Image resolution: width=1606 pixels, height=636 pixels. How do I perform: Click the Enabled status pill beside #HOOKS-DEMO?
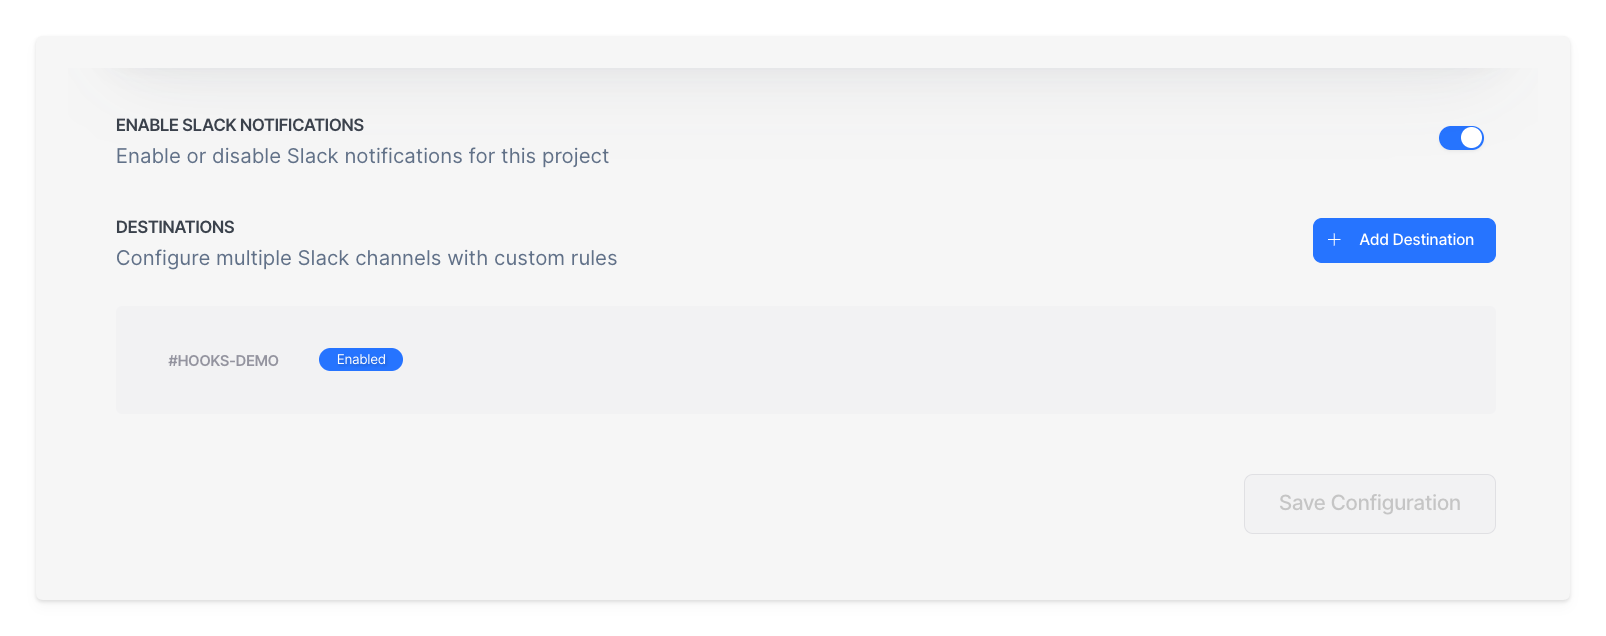[x=360, y=360]
